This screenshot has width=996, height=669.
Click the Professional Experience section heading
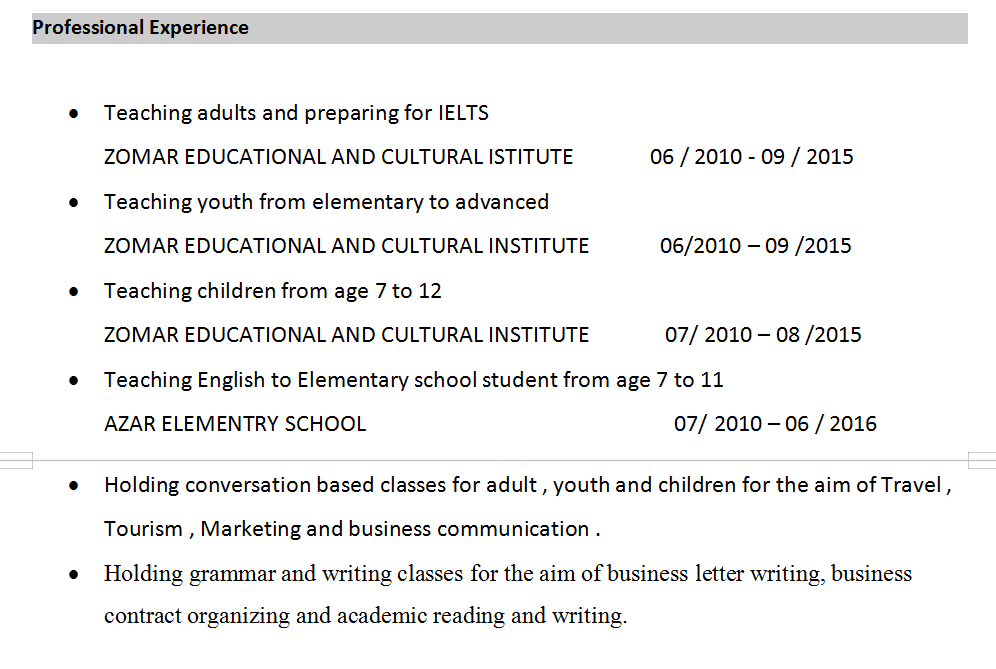pos(141,28)
